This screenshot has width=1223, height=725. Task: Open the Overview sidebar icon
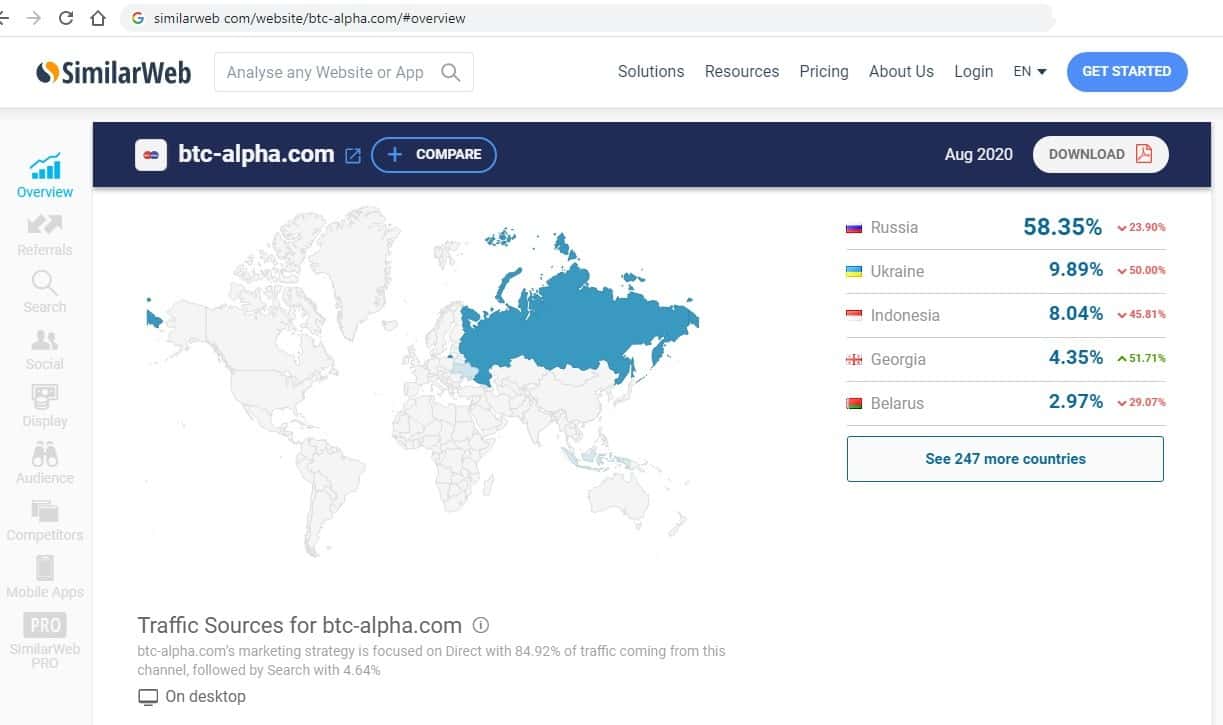[45, 167]
